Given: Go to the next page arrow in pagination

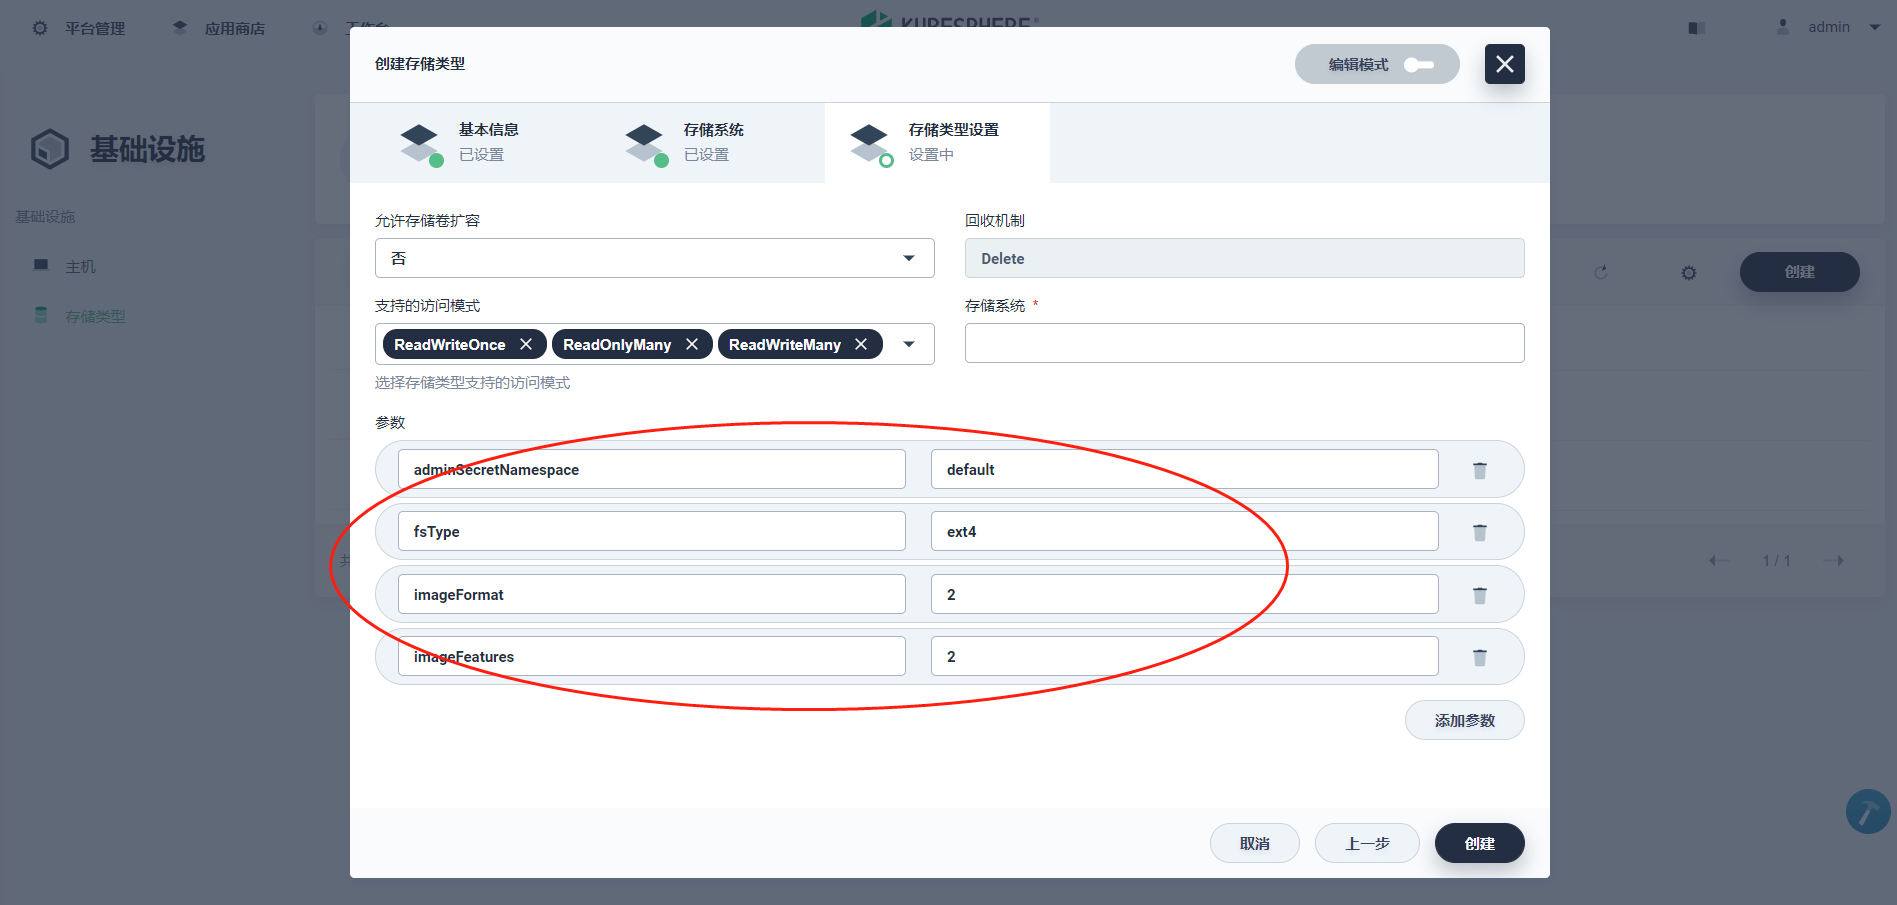Looking at the screenshot, I should 1833,560.
